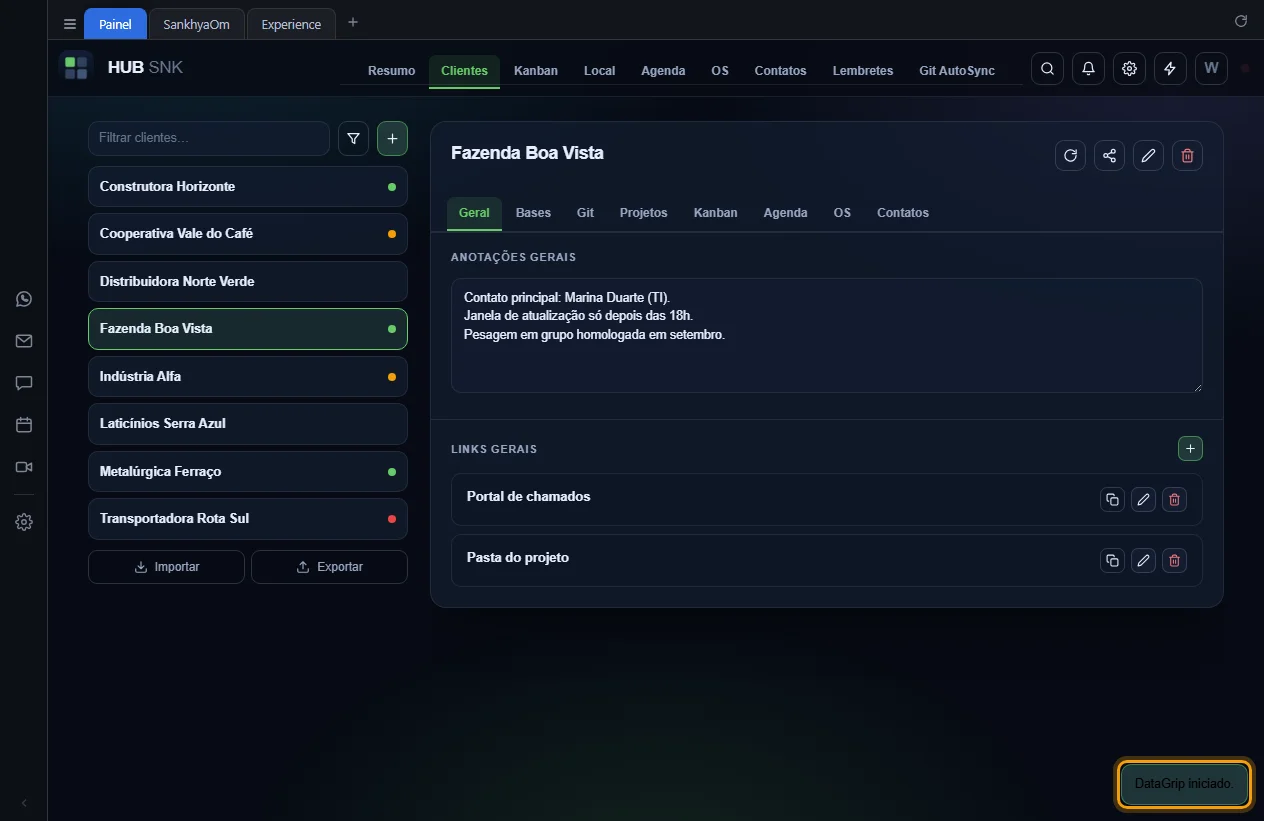Open the chat bubble icon in the left sidebar

24,383
